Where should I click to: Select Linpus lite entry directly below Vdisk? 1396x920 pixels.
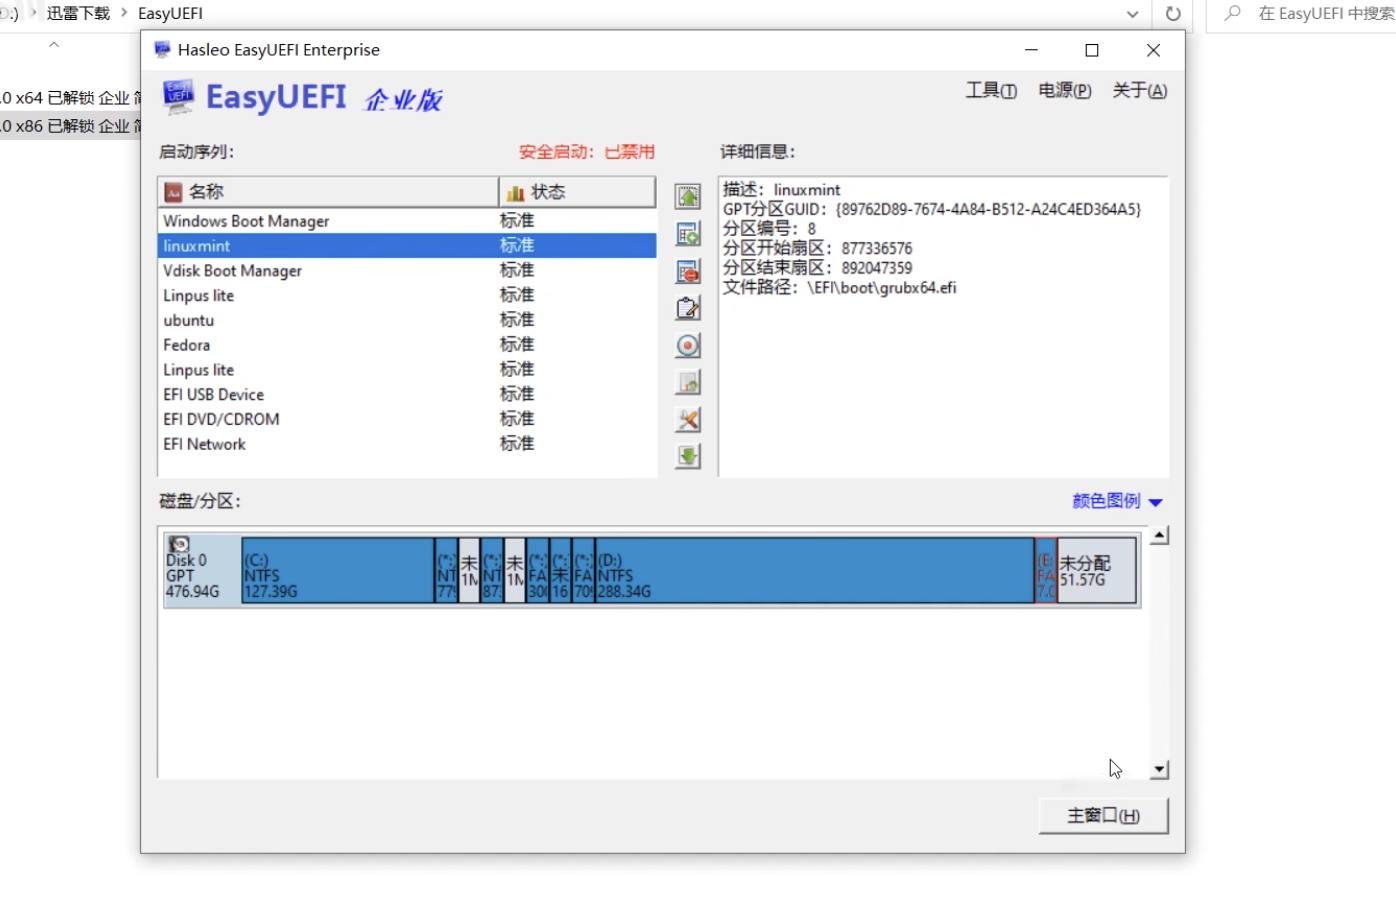point(407,296)
